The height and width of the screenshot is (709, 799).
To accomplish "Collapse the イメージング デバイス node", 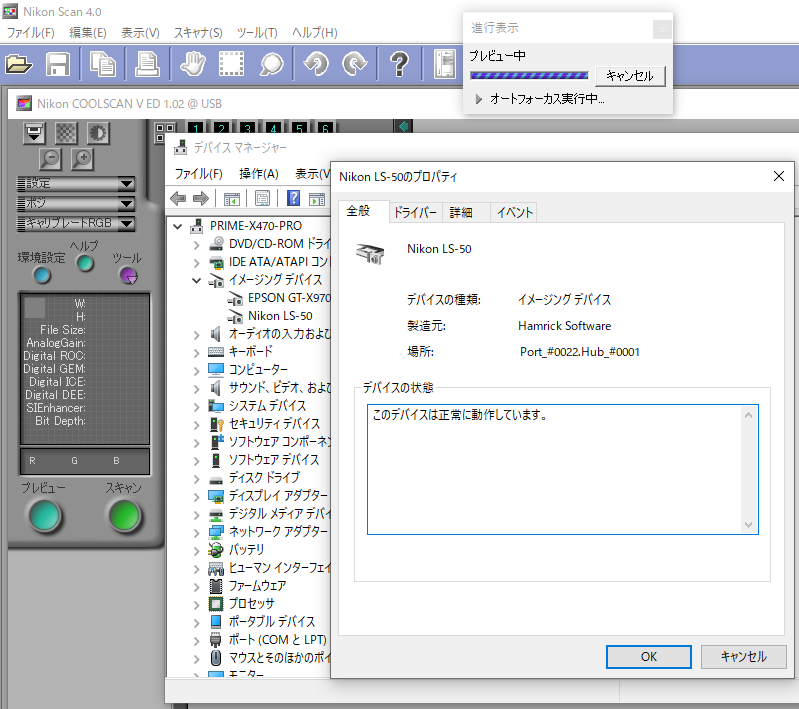I will point(196,280).
